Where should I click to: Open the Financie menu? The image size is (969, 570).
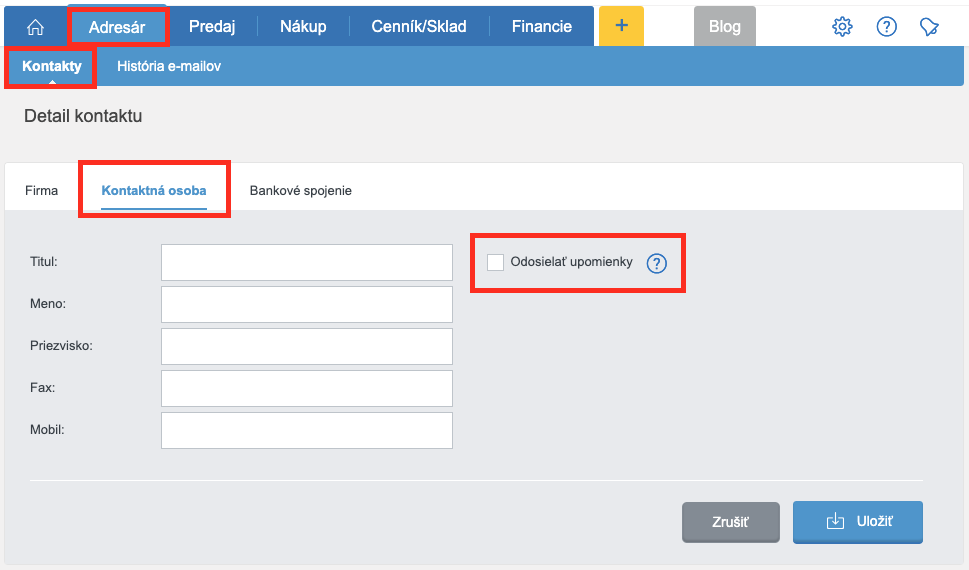[541, 27]
